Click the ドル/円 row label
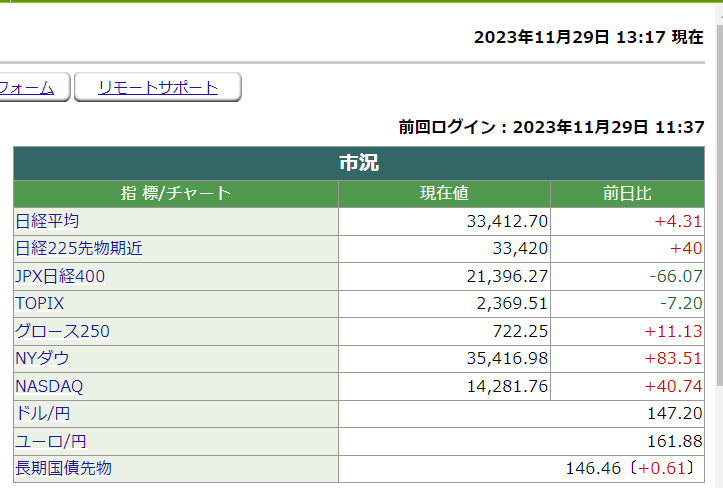723x488 pixels. 43,413
